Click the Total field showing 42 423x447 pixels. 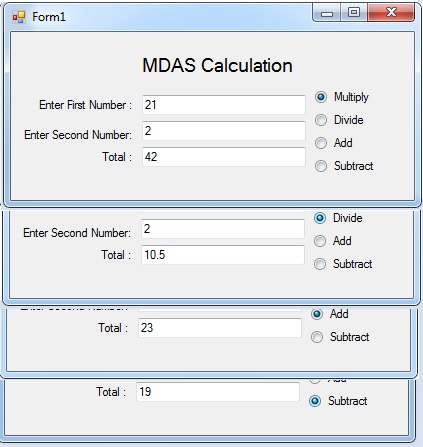click(x=224, y=157)
